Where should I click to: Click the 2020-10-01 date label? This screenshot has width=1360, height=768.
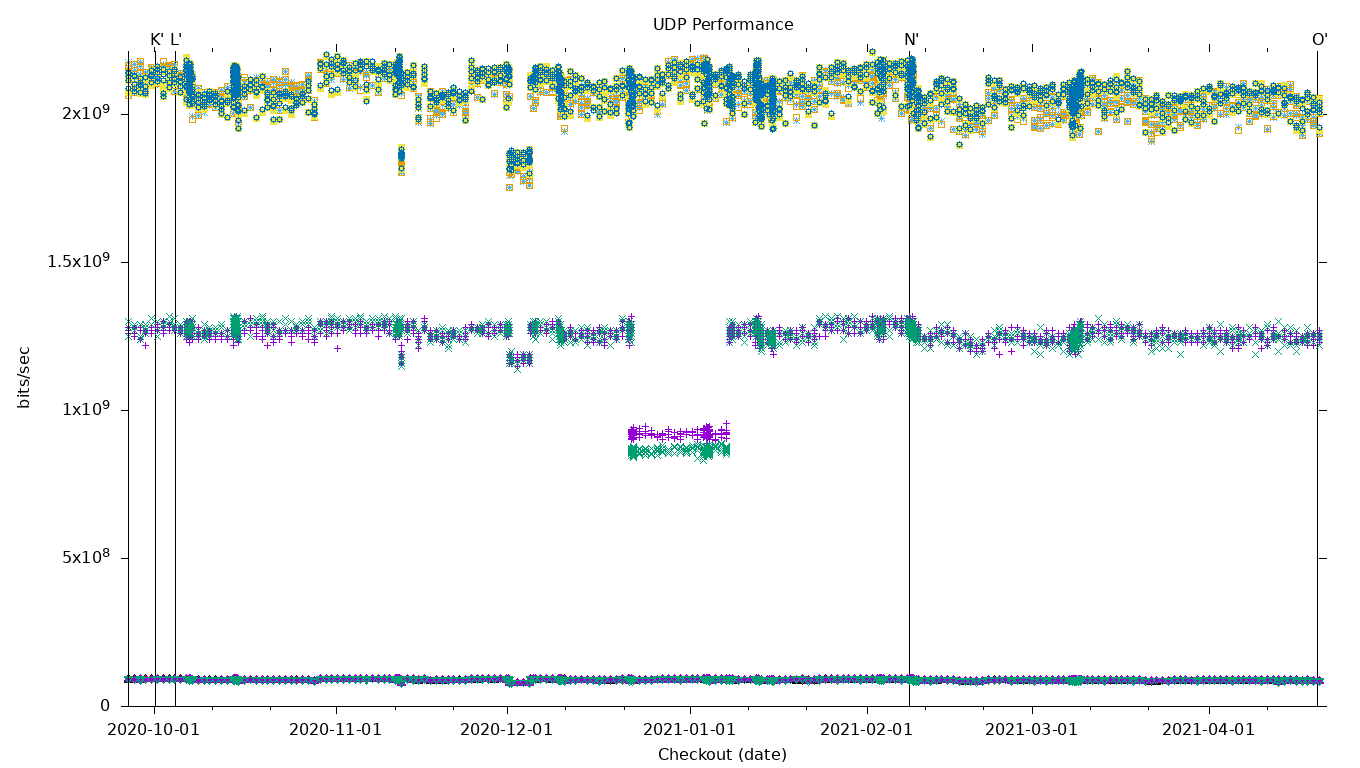click(154, 730)
